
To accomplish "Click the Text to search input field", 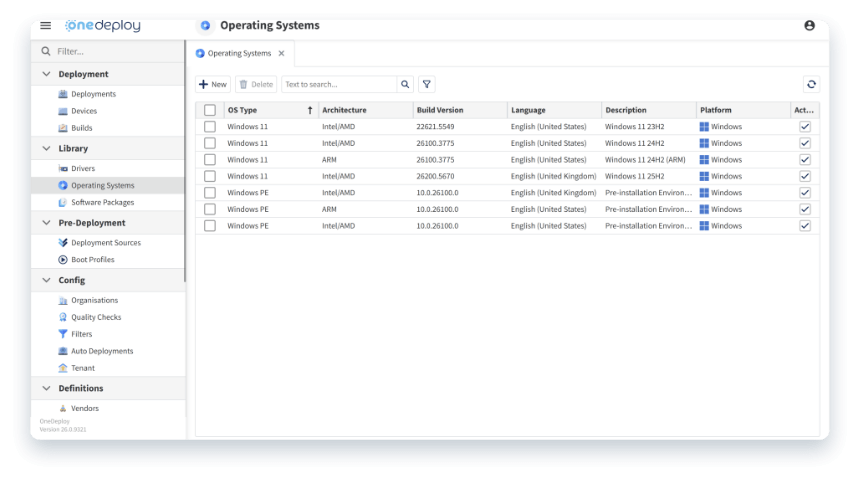I will [x=339, y=85].
